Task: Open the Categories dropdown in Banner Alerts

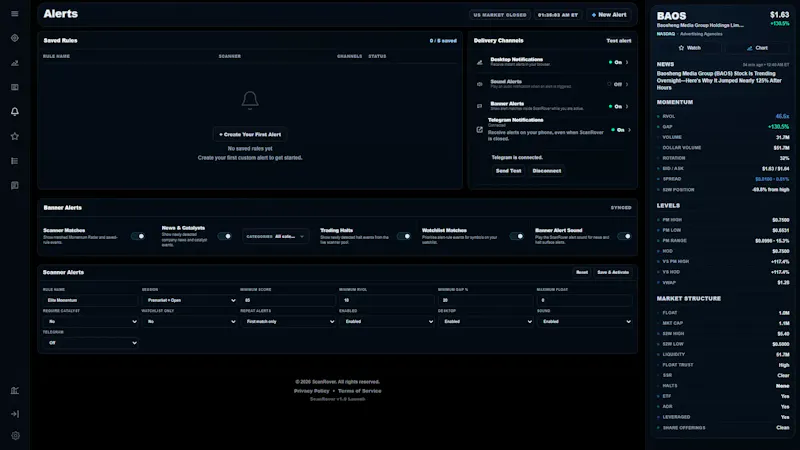Action: [x=276, y=236]
